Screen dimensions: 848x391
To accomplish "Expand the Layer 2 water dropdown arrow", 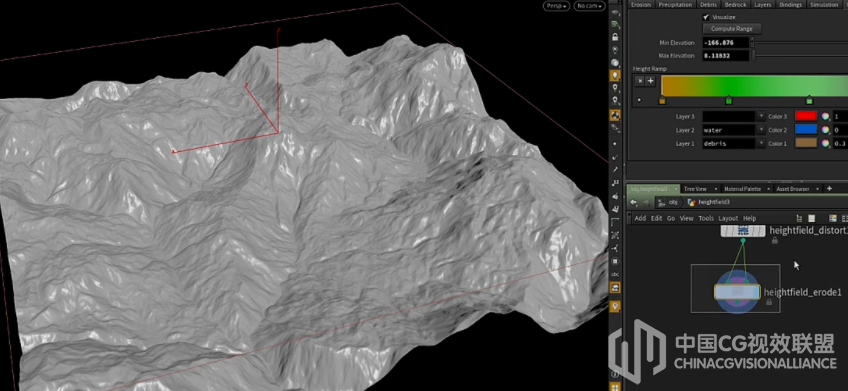I will pyautogui.click(x=761, y=130).
